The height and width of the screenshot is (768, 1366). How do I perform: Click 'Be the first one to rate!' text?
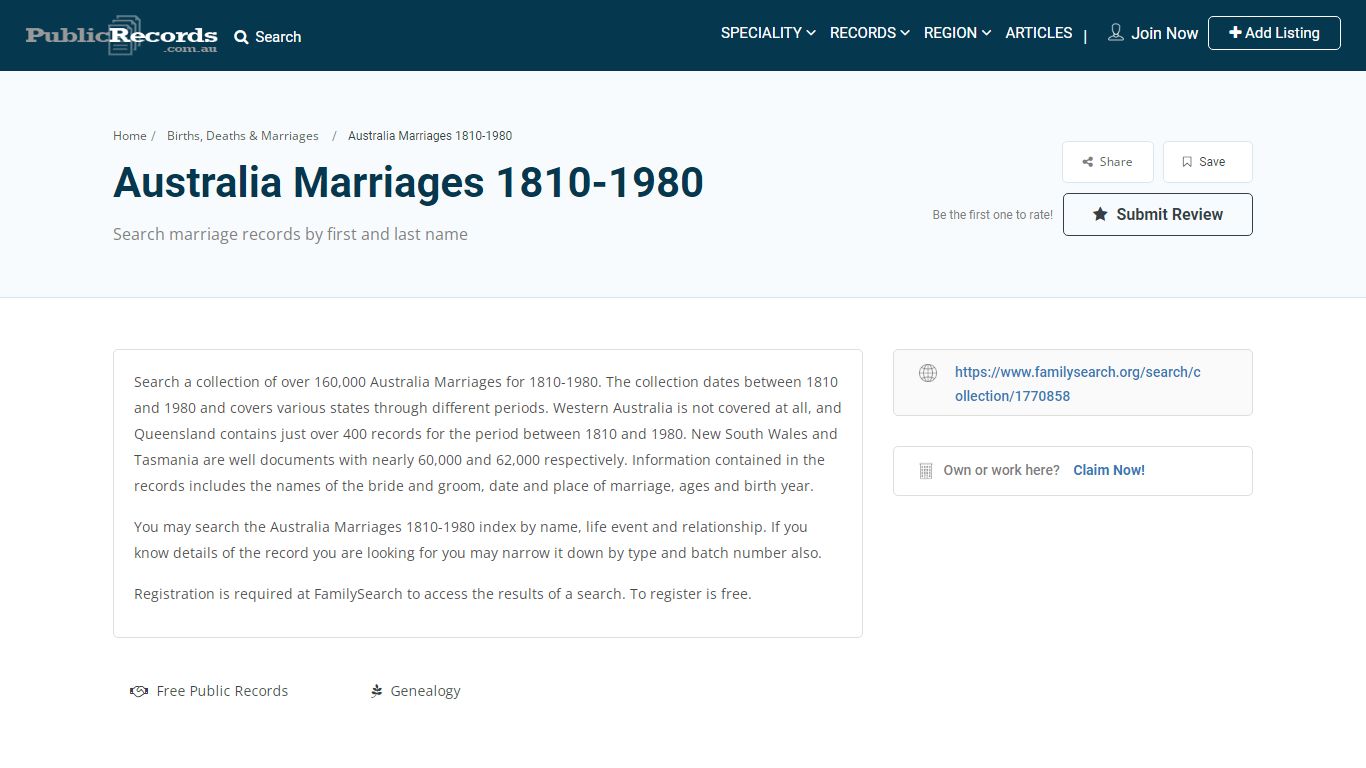click(992, 215)
